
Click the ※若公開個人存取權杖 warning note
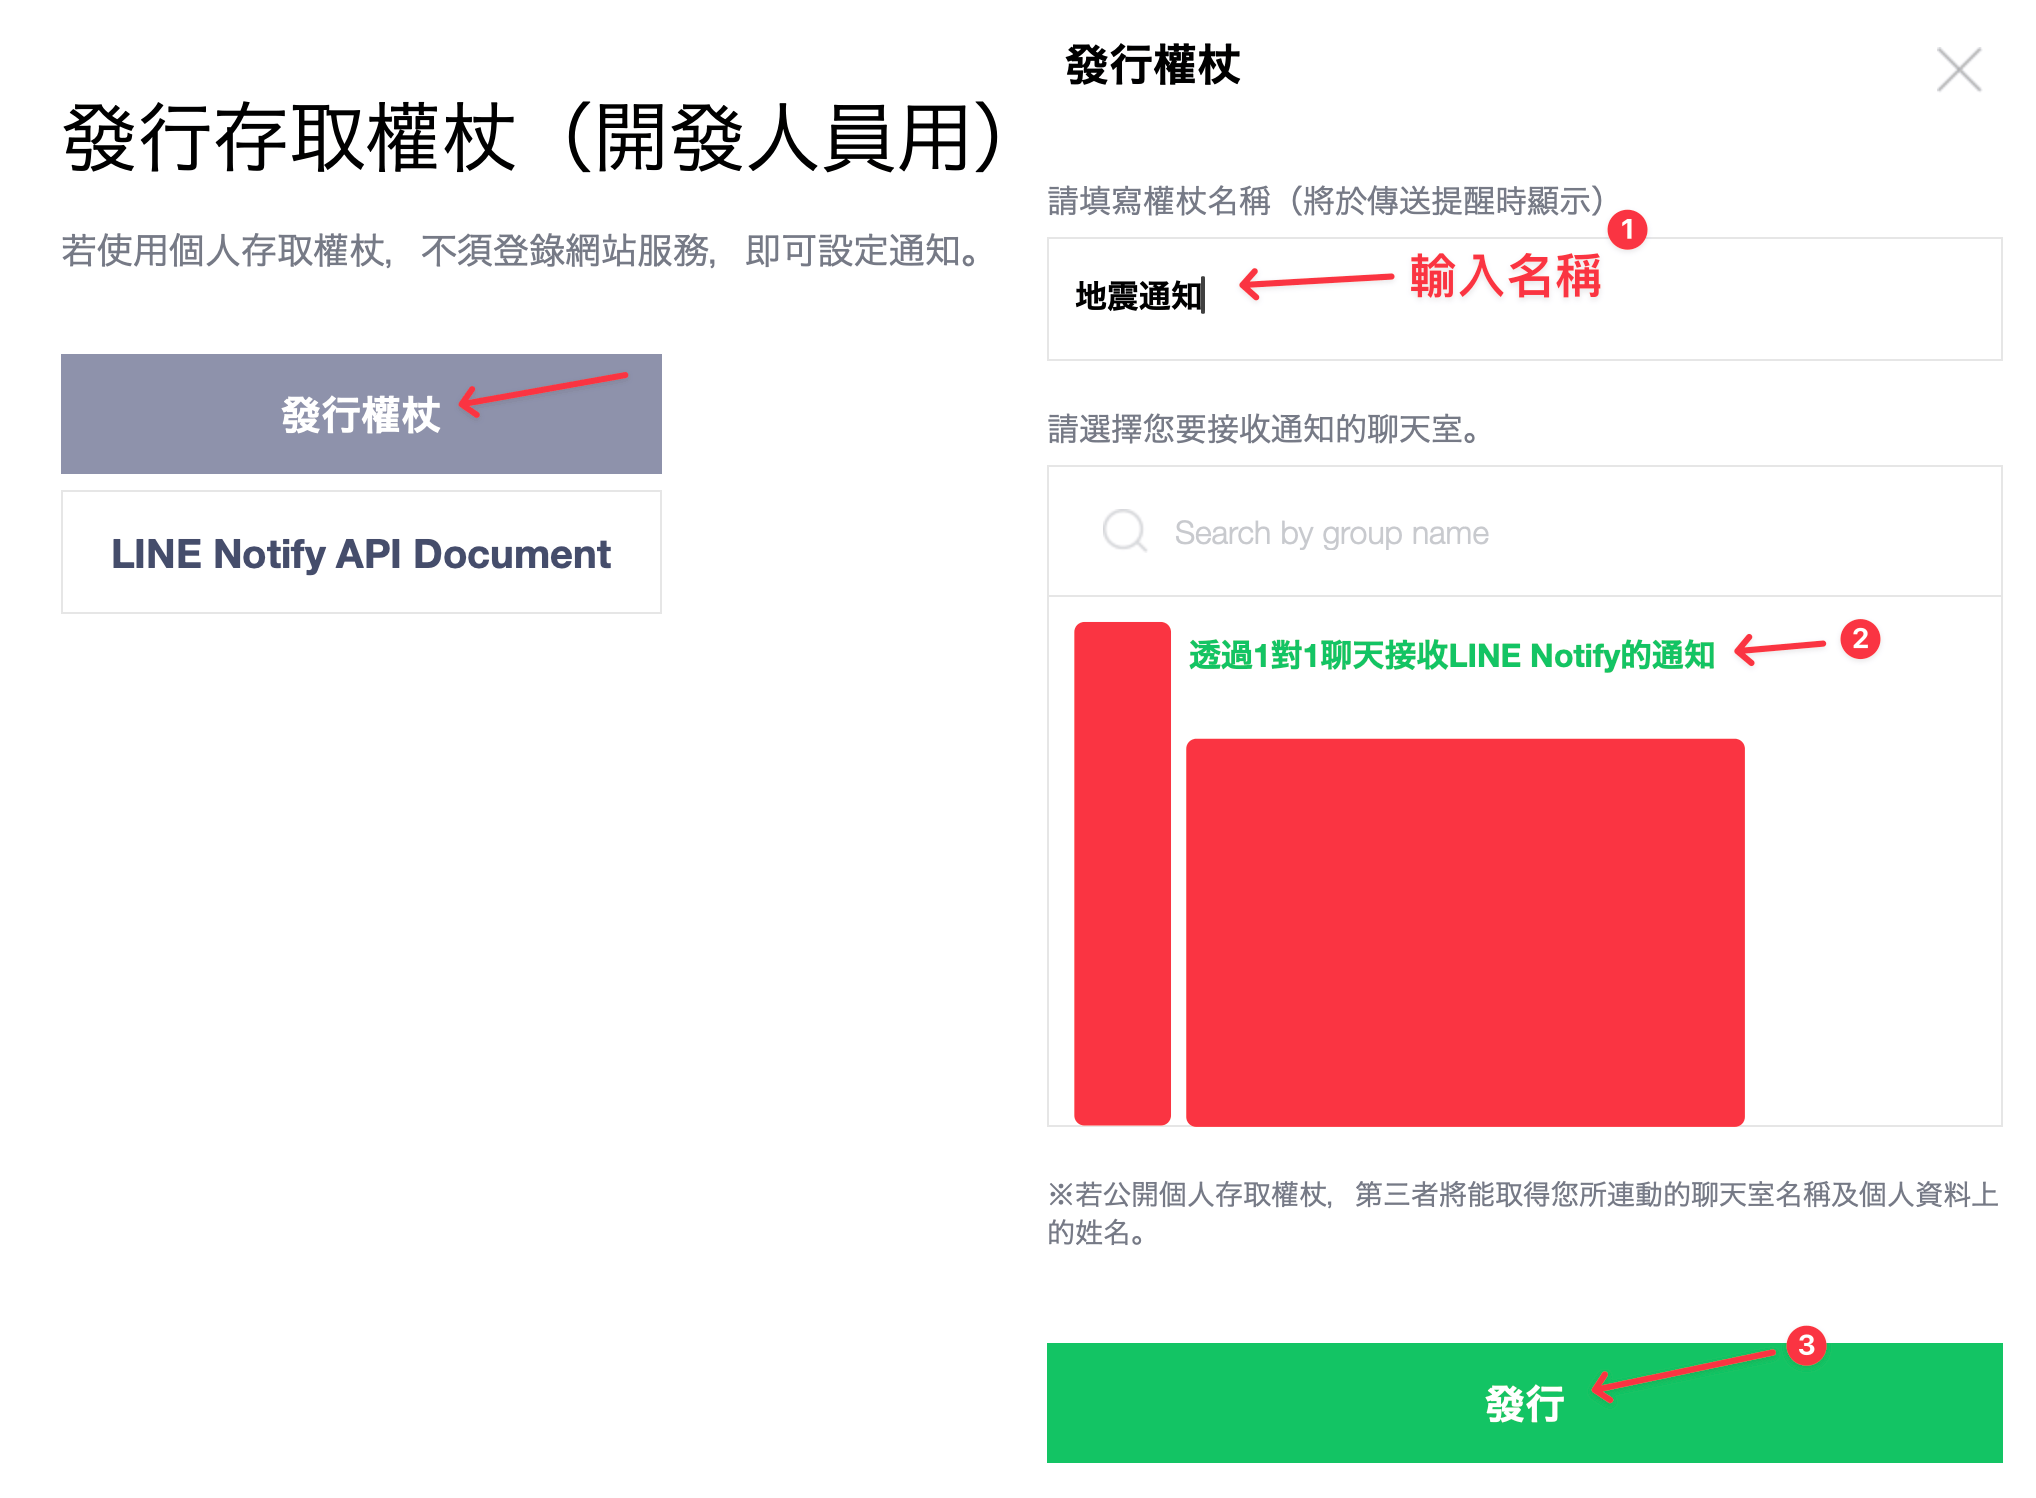point(1522,1213)
